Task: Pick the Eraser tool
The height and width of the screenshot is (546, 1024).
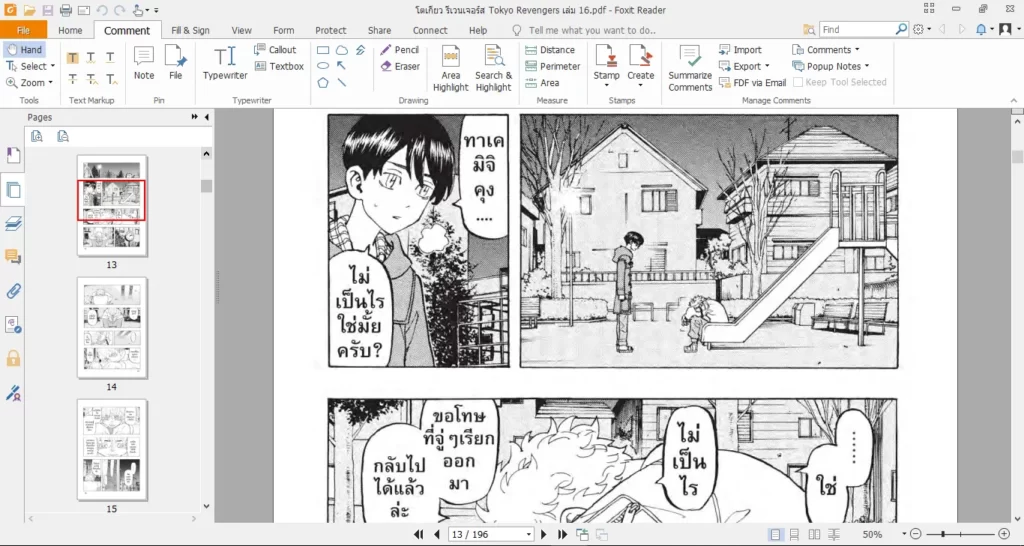Action: (400, 66)
